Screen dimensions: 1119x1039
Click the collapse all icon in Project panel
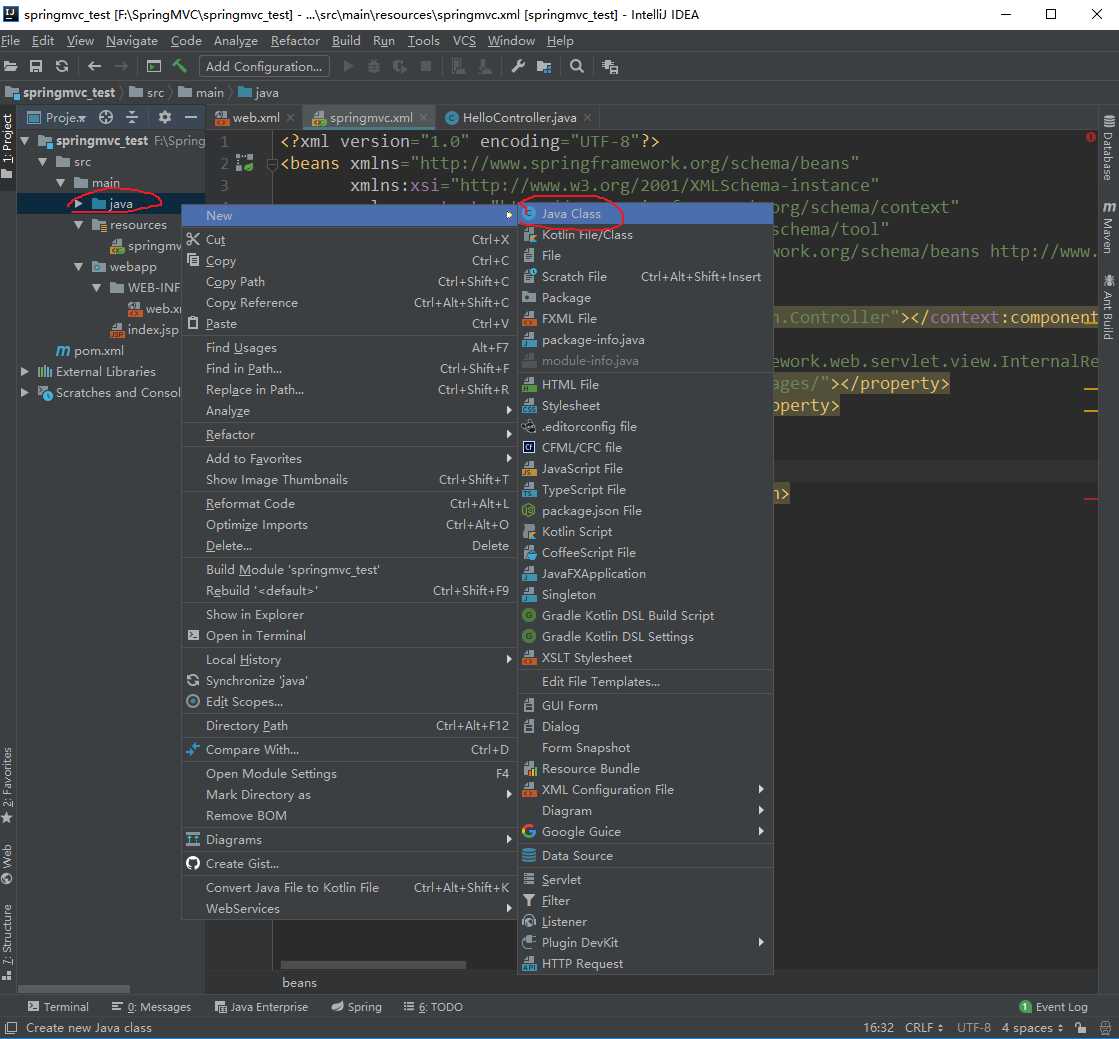pyautogui.click(x=131, y=117)
